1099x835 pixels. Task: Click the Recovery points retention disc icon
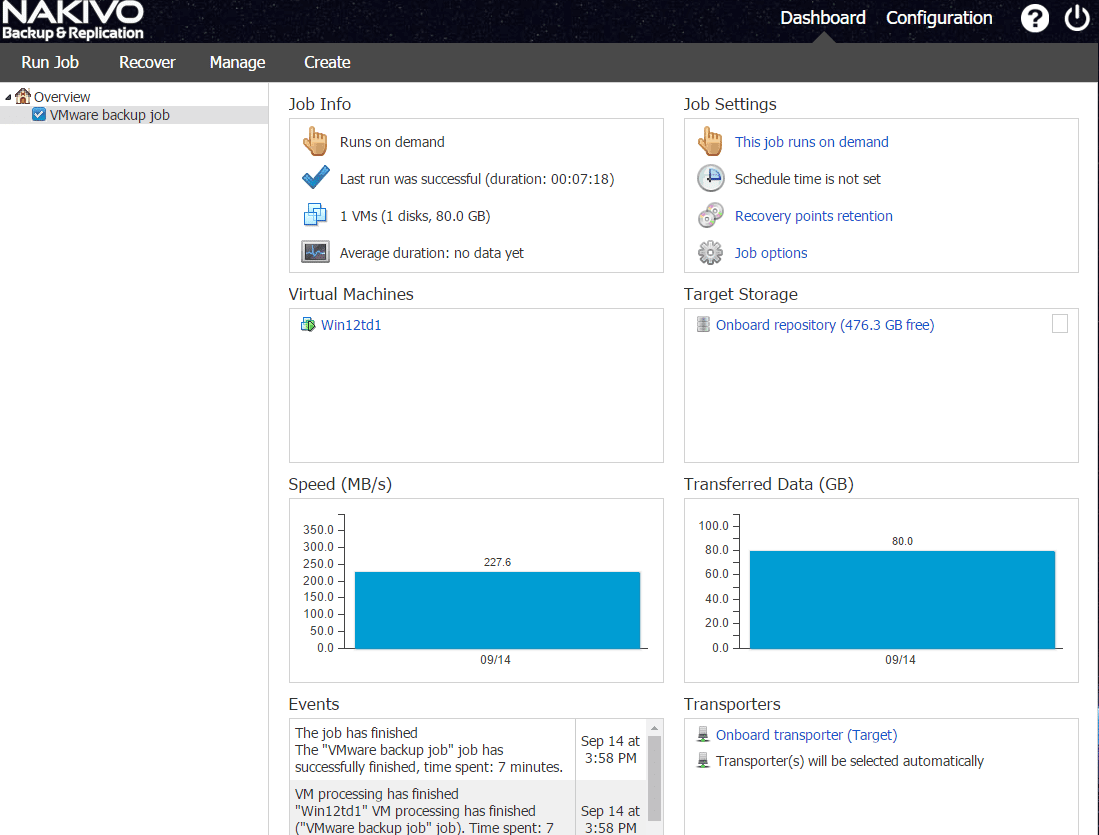pyautogui.click(x=710, y=216)
